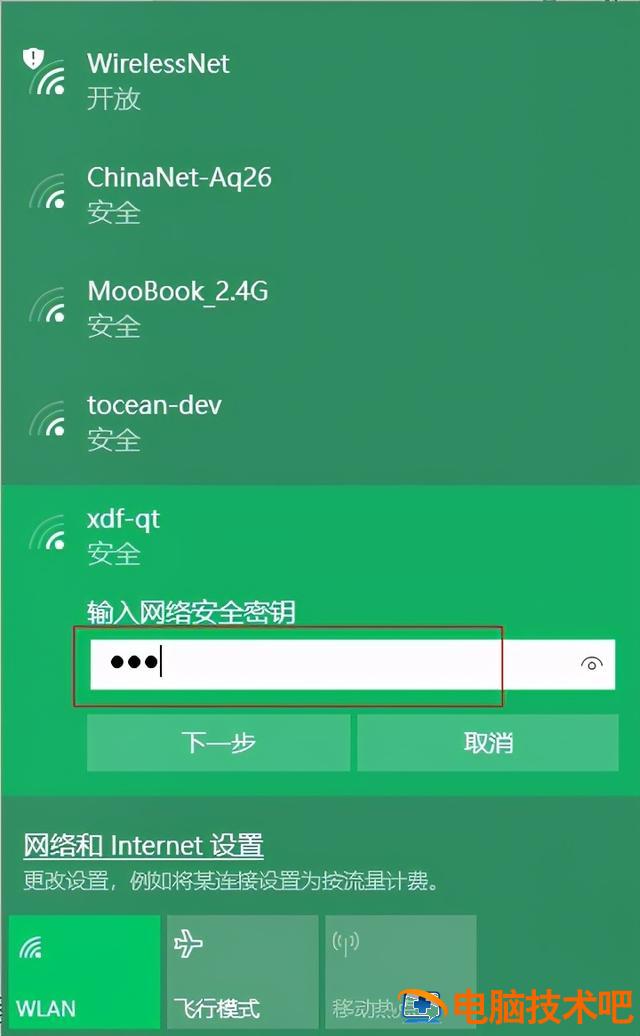640x1036 pixels.
Task: Click the airplane icon on 飞行模式 tile
Action: tap(188, 944)
